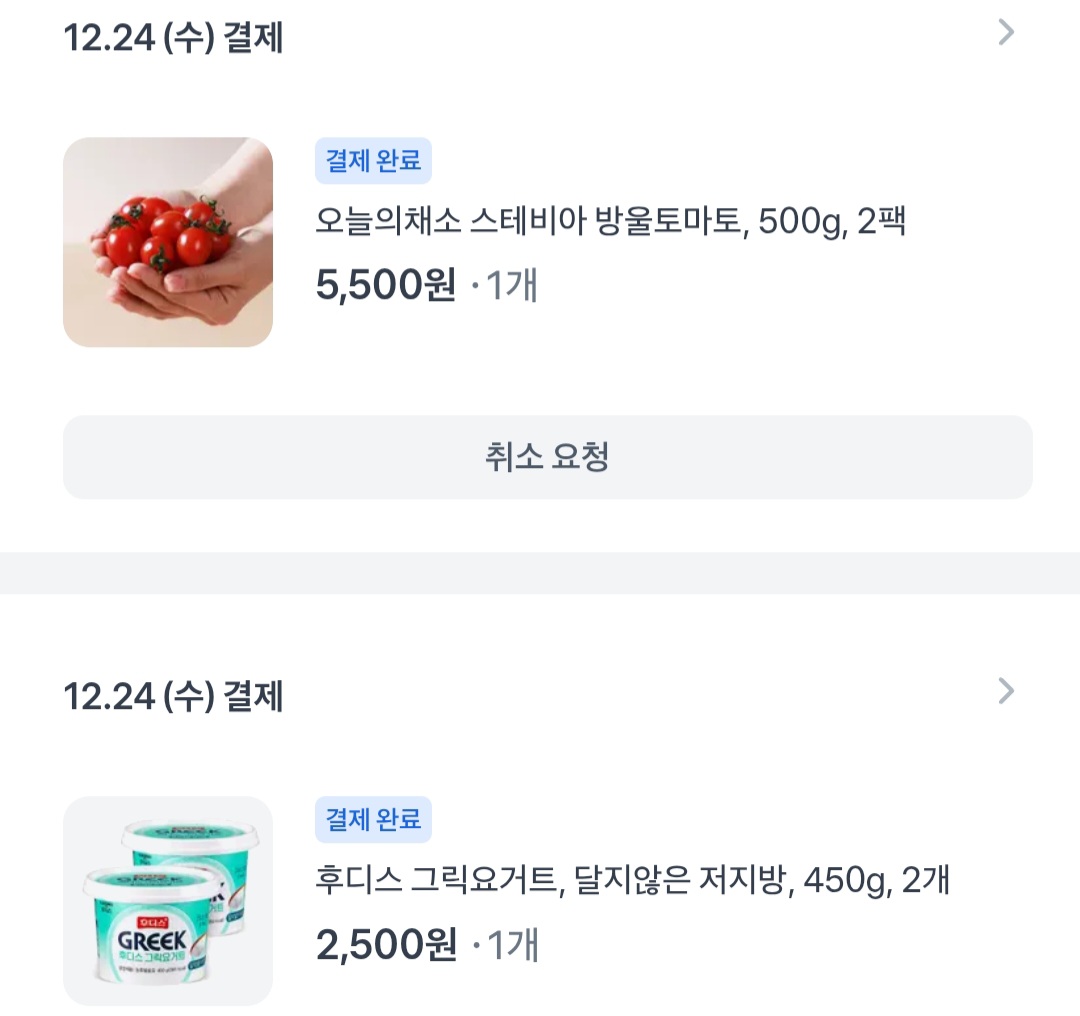Click the Greek yogurt product thumbnail

[167, 901]
